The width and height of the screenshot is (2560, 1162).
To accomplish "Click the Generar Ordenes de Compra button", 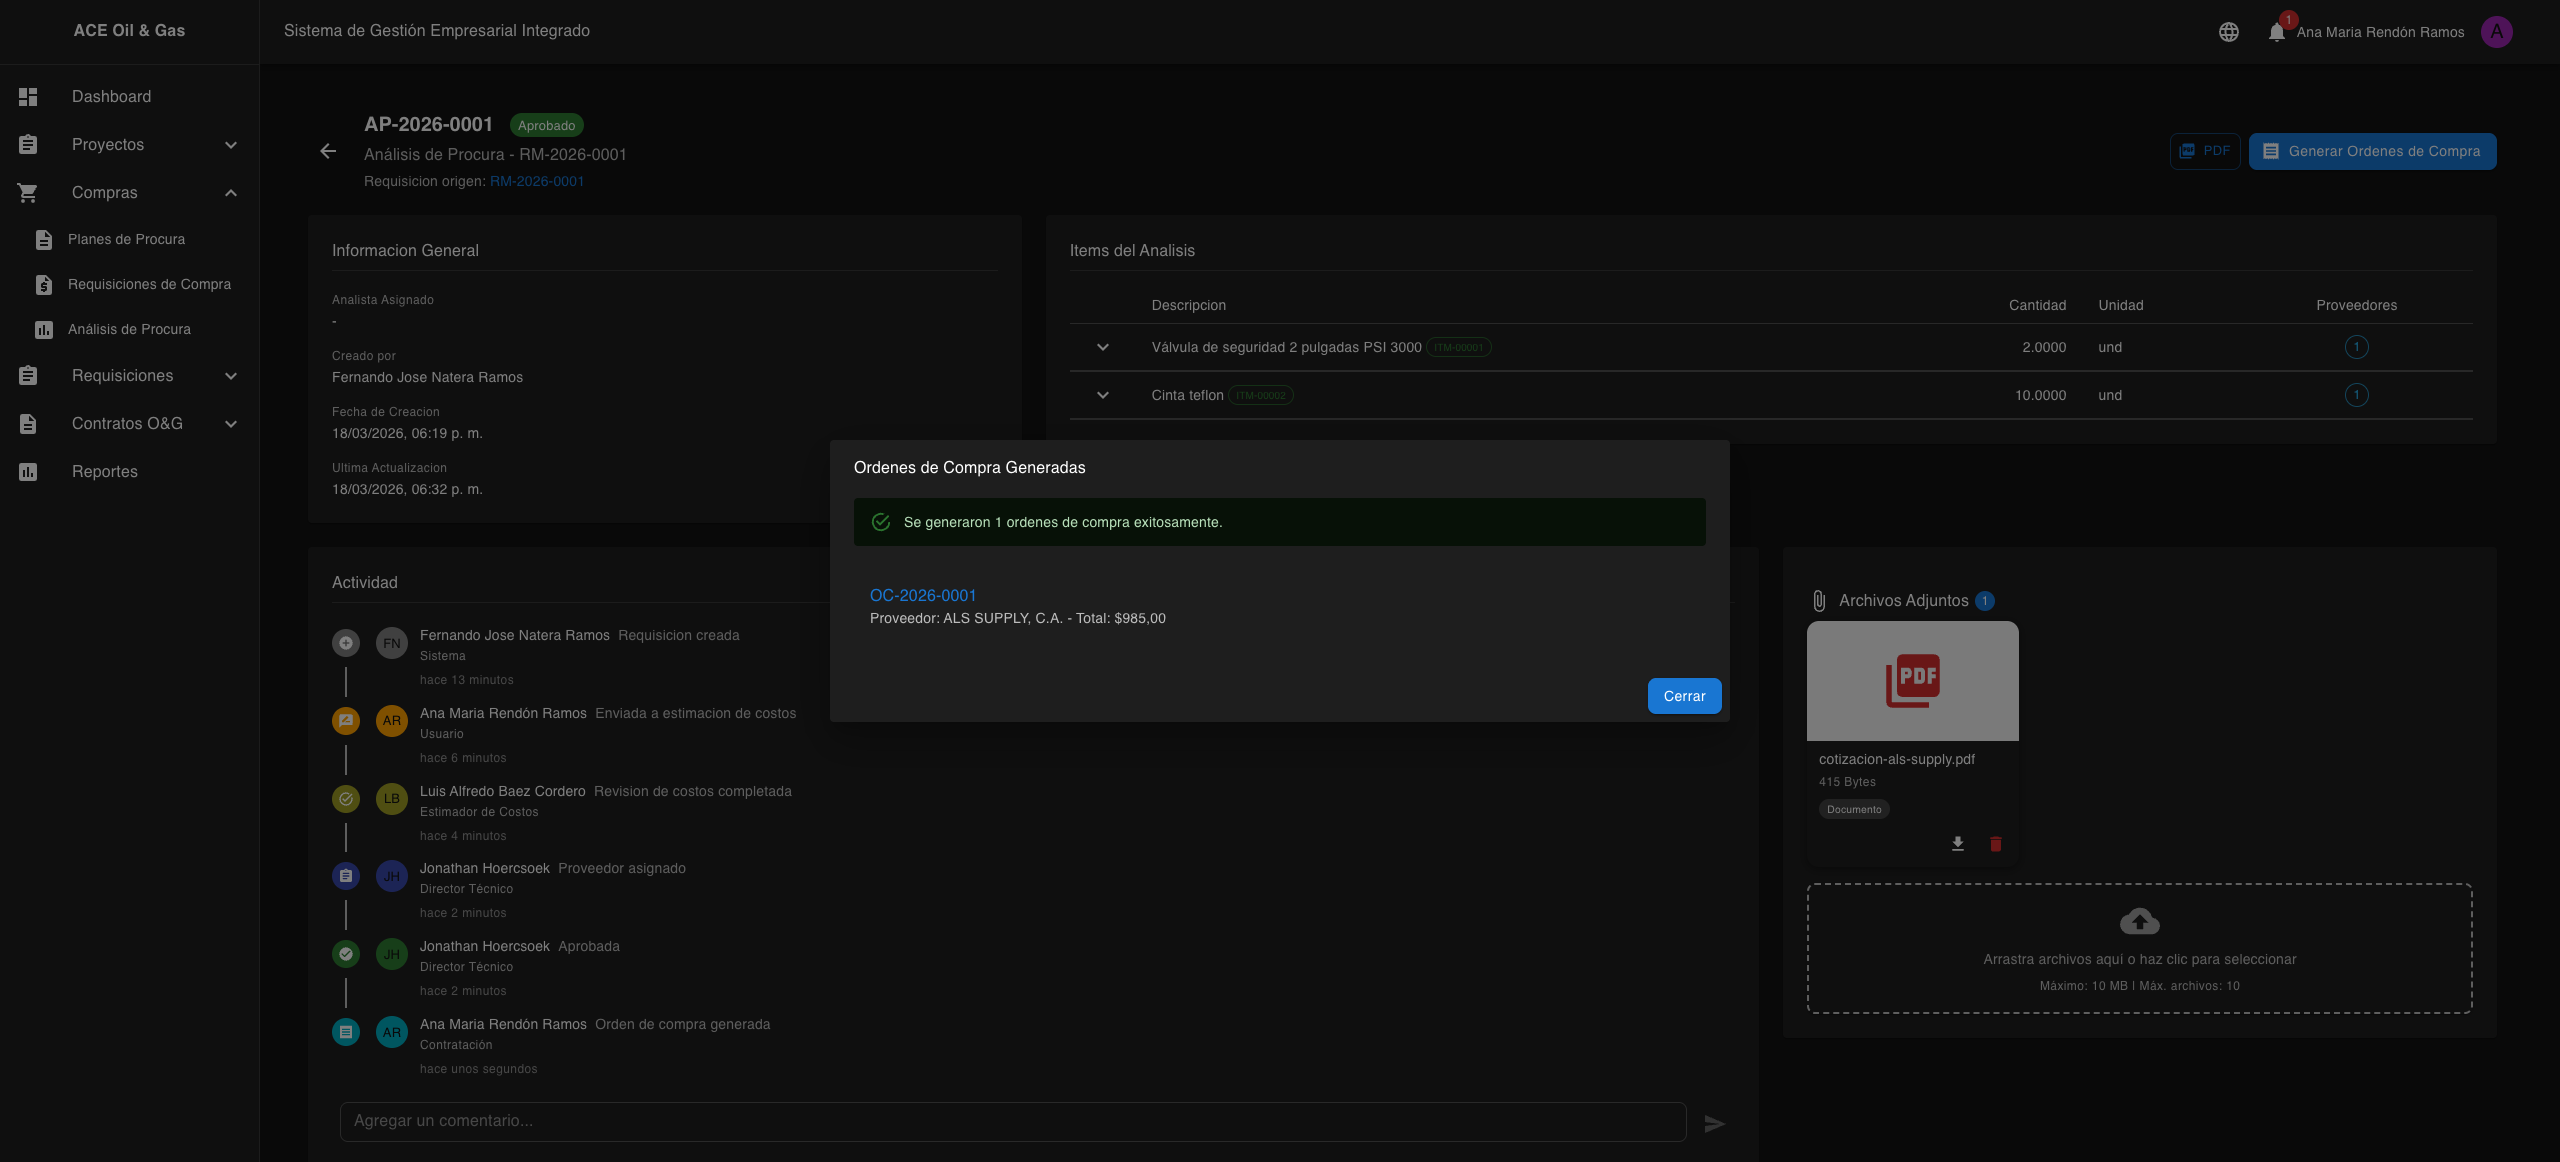I will coord(2372,151).
